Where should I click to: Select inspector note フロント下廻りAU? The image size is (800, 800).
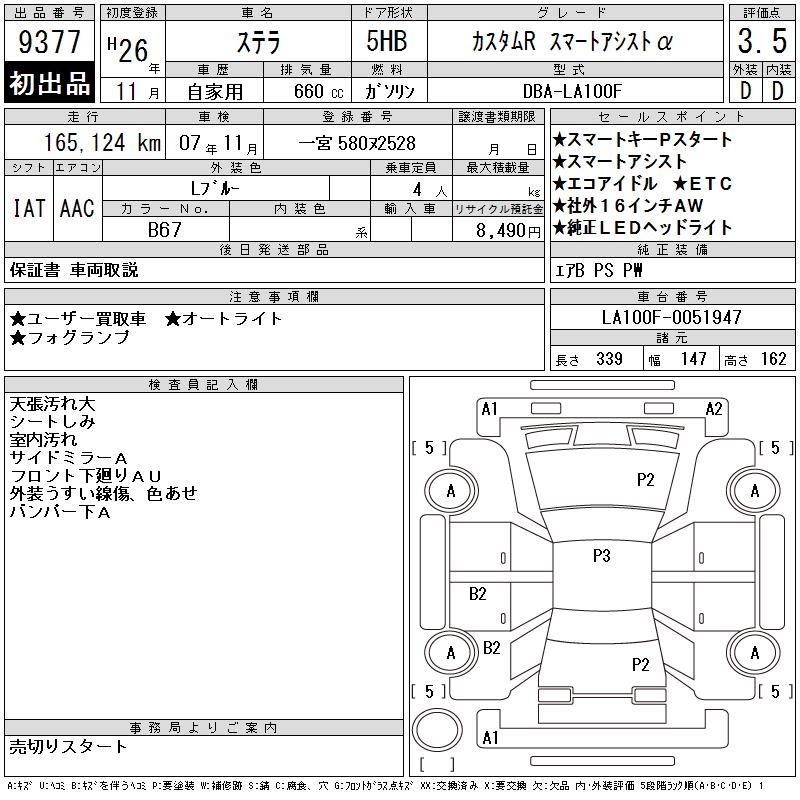point(86,476)
